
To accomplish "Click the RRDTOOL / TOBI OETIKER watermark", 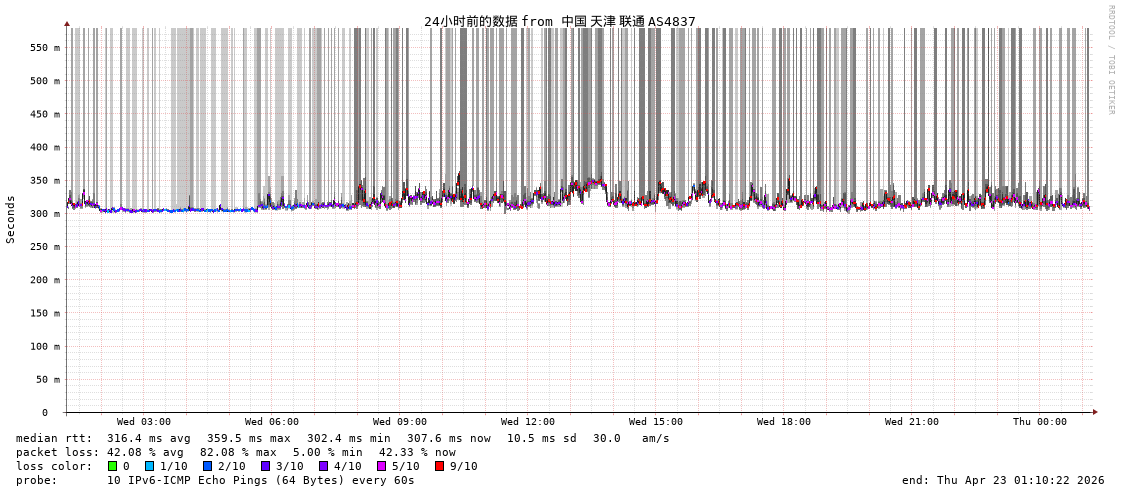I will point(1110,60).
